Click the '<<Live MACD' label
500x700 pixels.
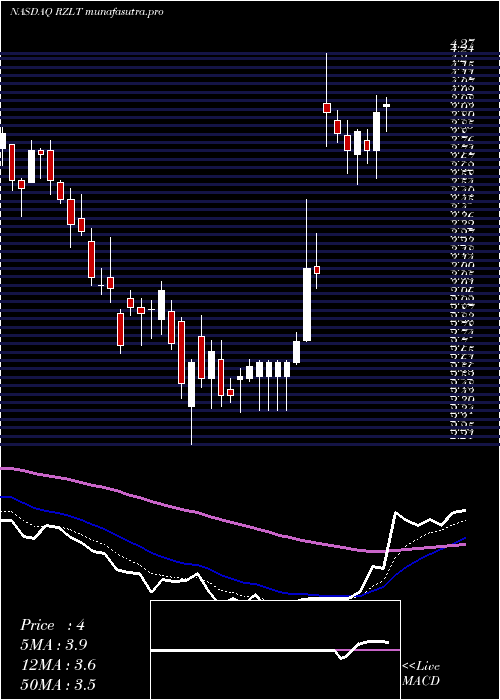pos(421,674)
